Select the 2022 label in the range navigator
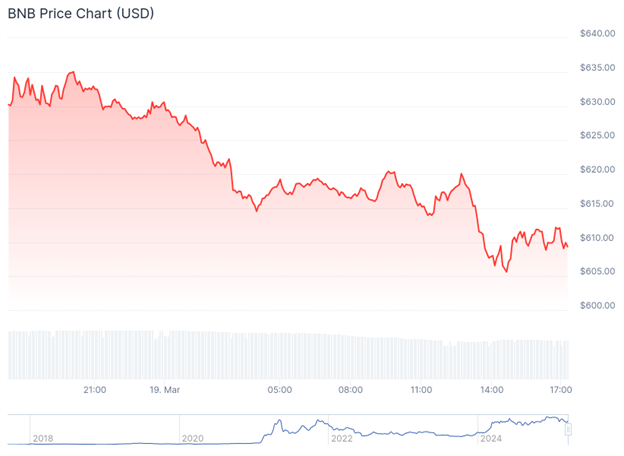The width and height of the screenshot is (624, 456). tap(342, 438)
